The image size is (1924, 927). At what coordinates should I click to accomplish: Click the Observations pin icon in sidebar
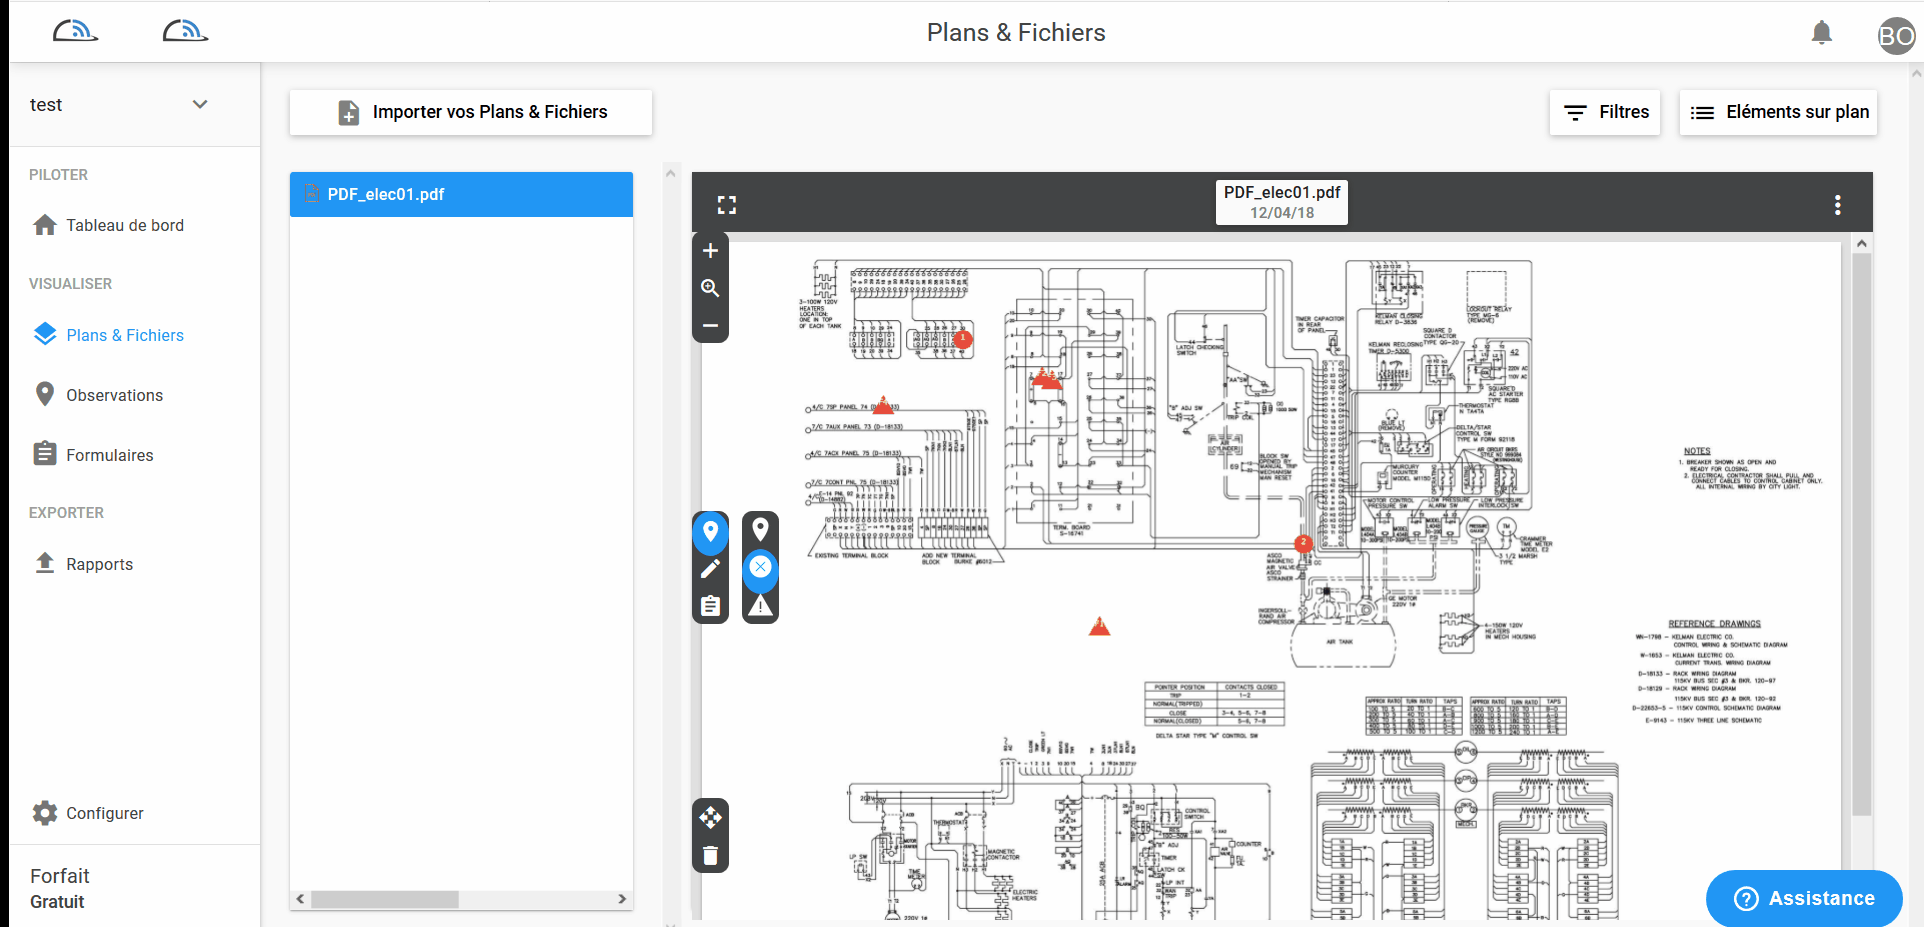pyautogui.click(x=45, y=394)
